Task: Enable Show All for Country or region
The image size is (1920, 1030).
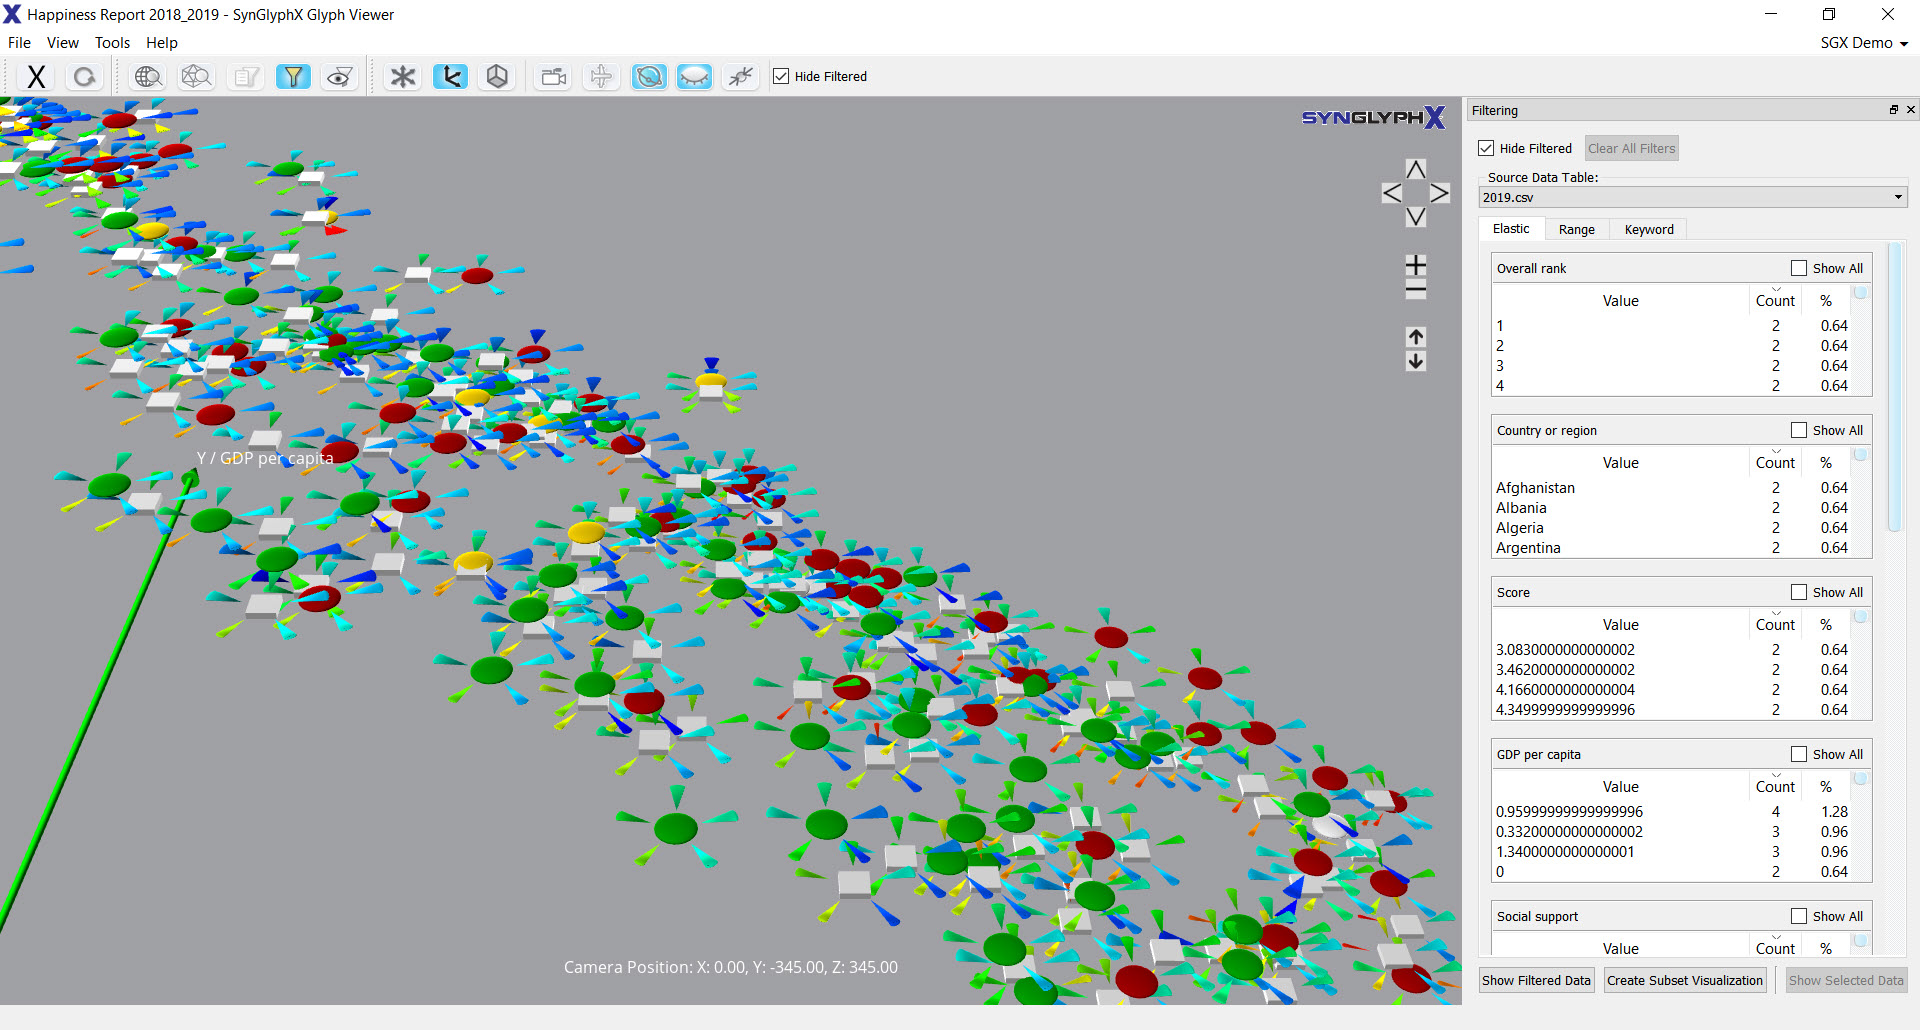Action: 1799,430
